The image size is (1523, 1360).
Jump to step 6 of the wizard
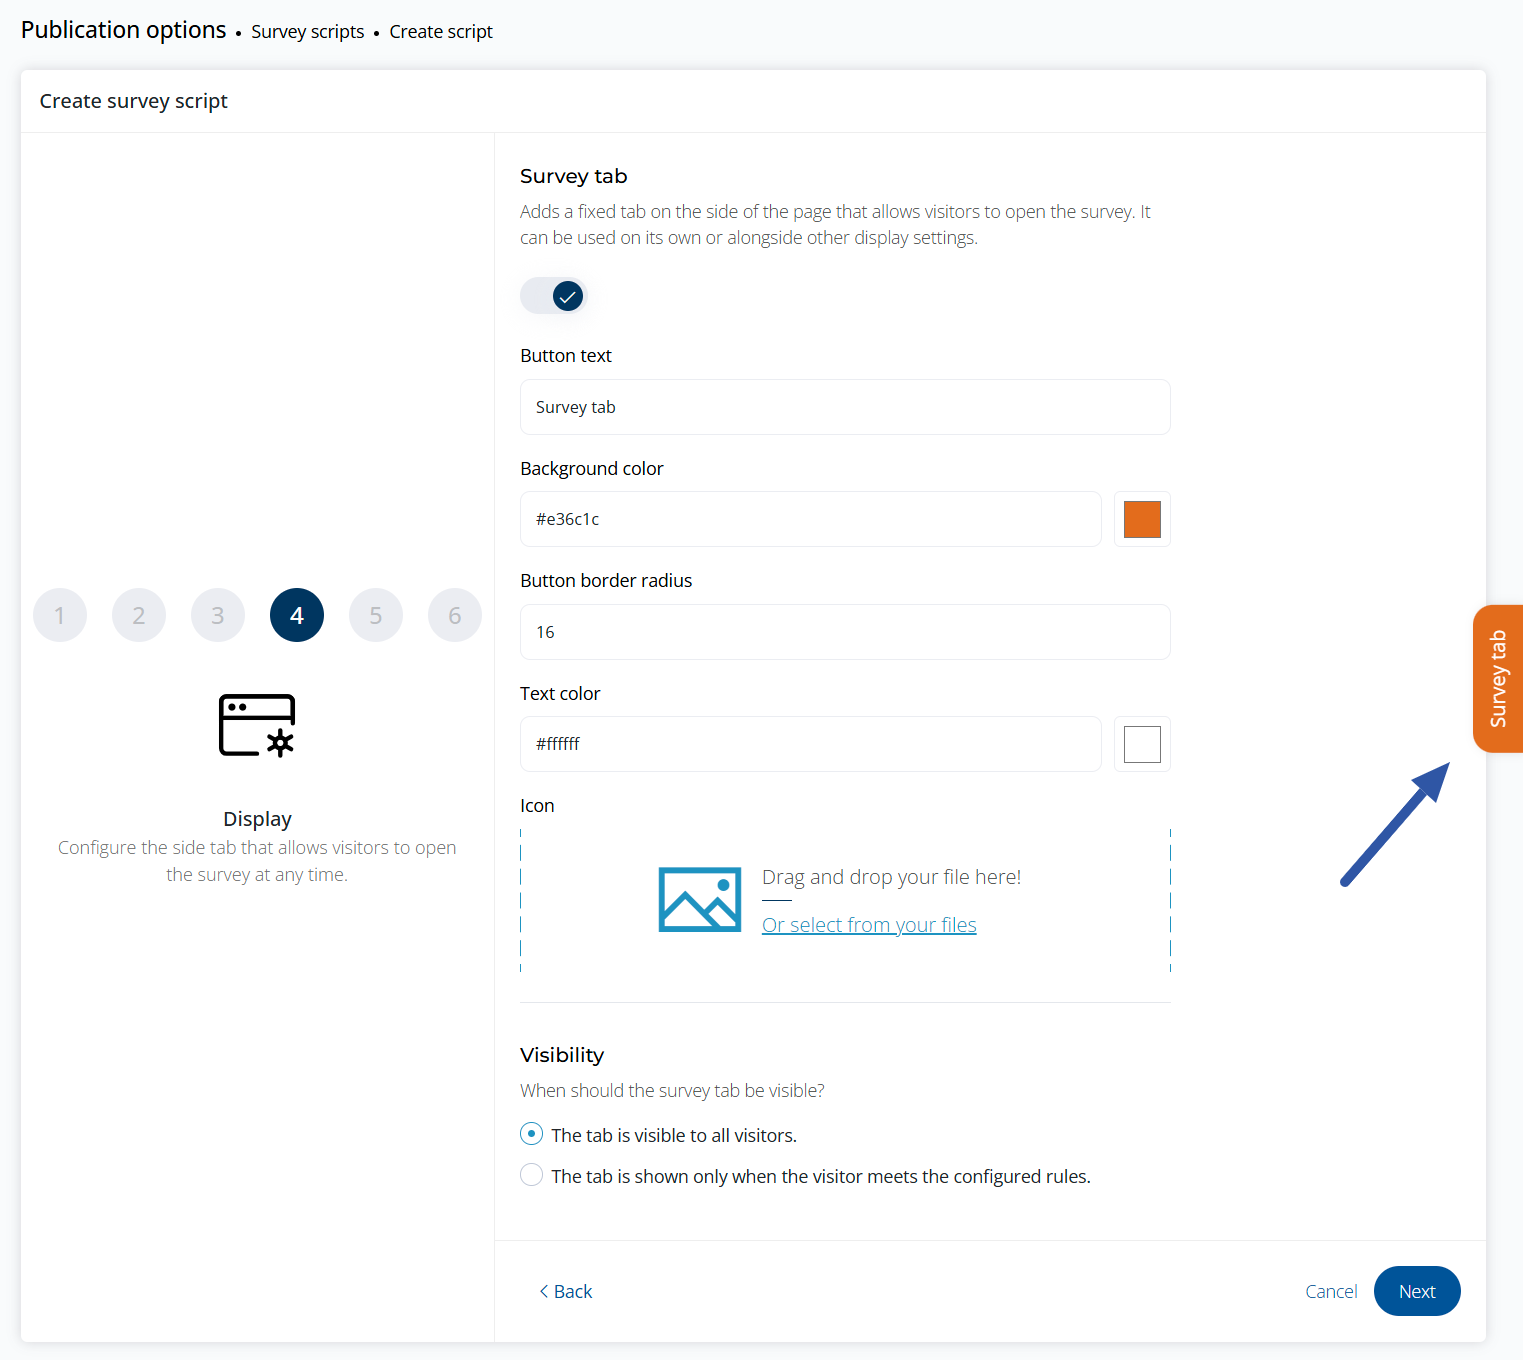[x=455, y=615]
